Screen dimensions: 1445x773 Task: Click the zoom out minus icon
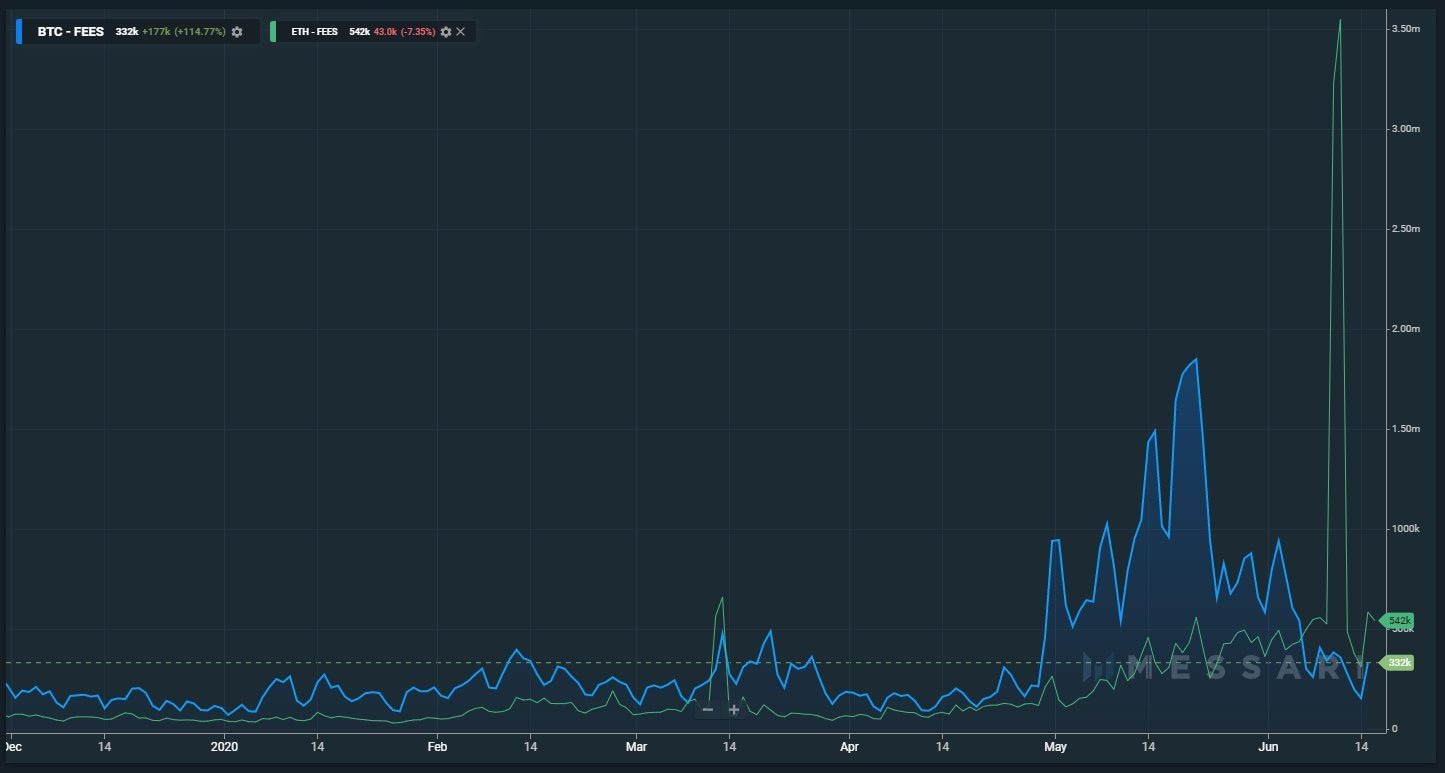pos(708,708)
